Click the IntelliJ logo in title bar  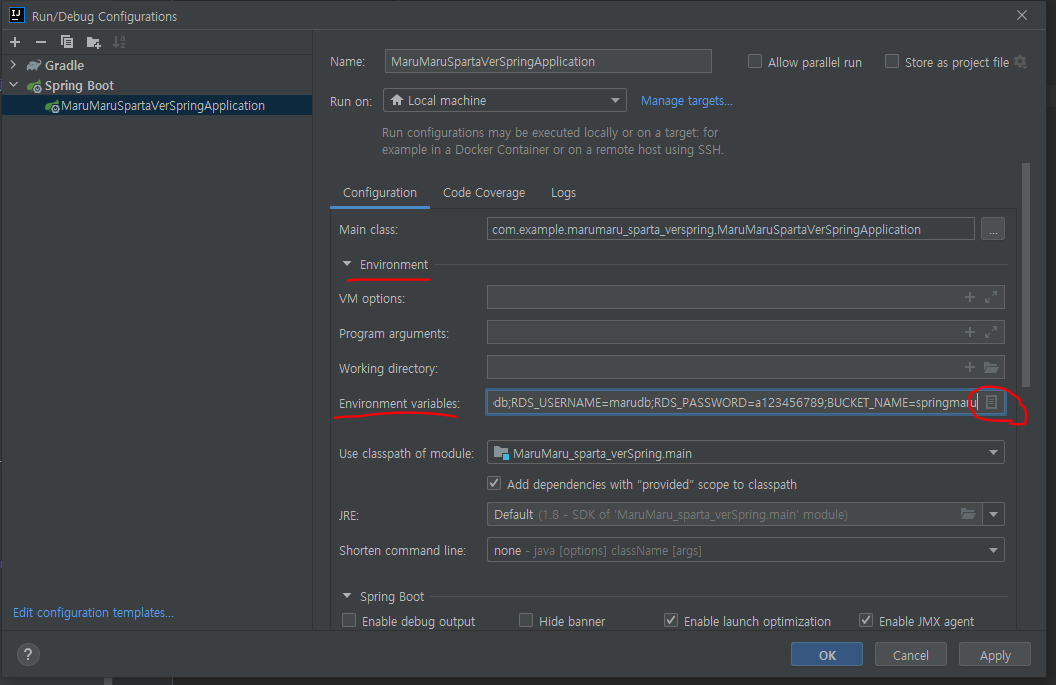point(17,15)
